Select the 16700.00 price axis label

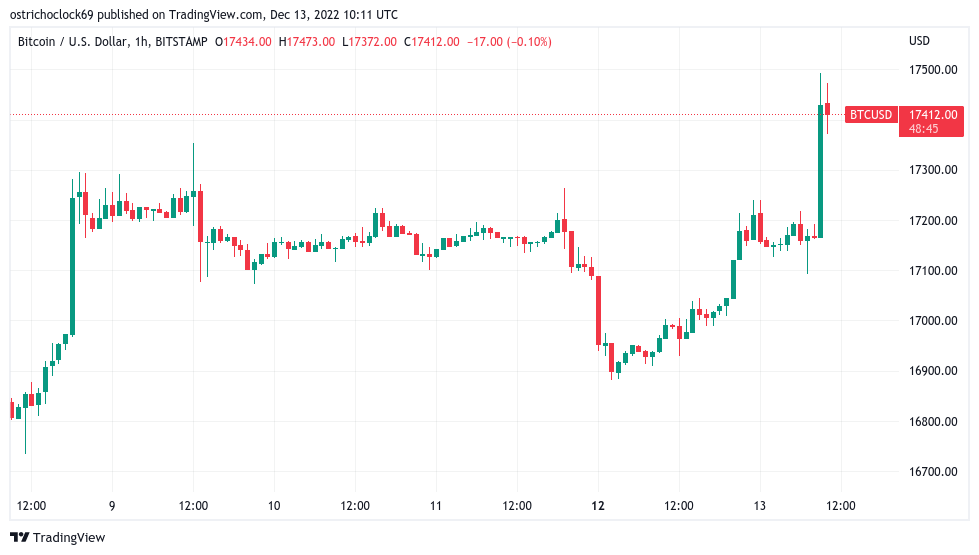933,471
